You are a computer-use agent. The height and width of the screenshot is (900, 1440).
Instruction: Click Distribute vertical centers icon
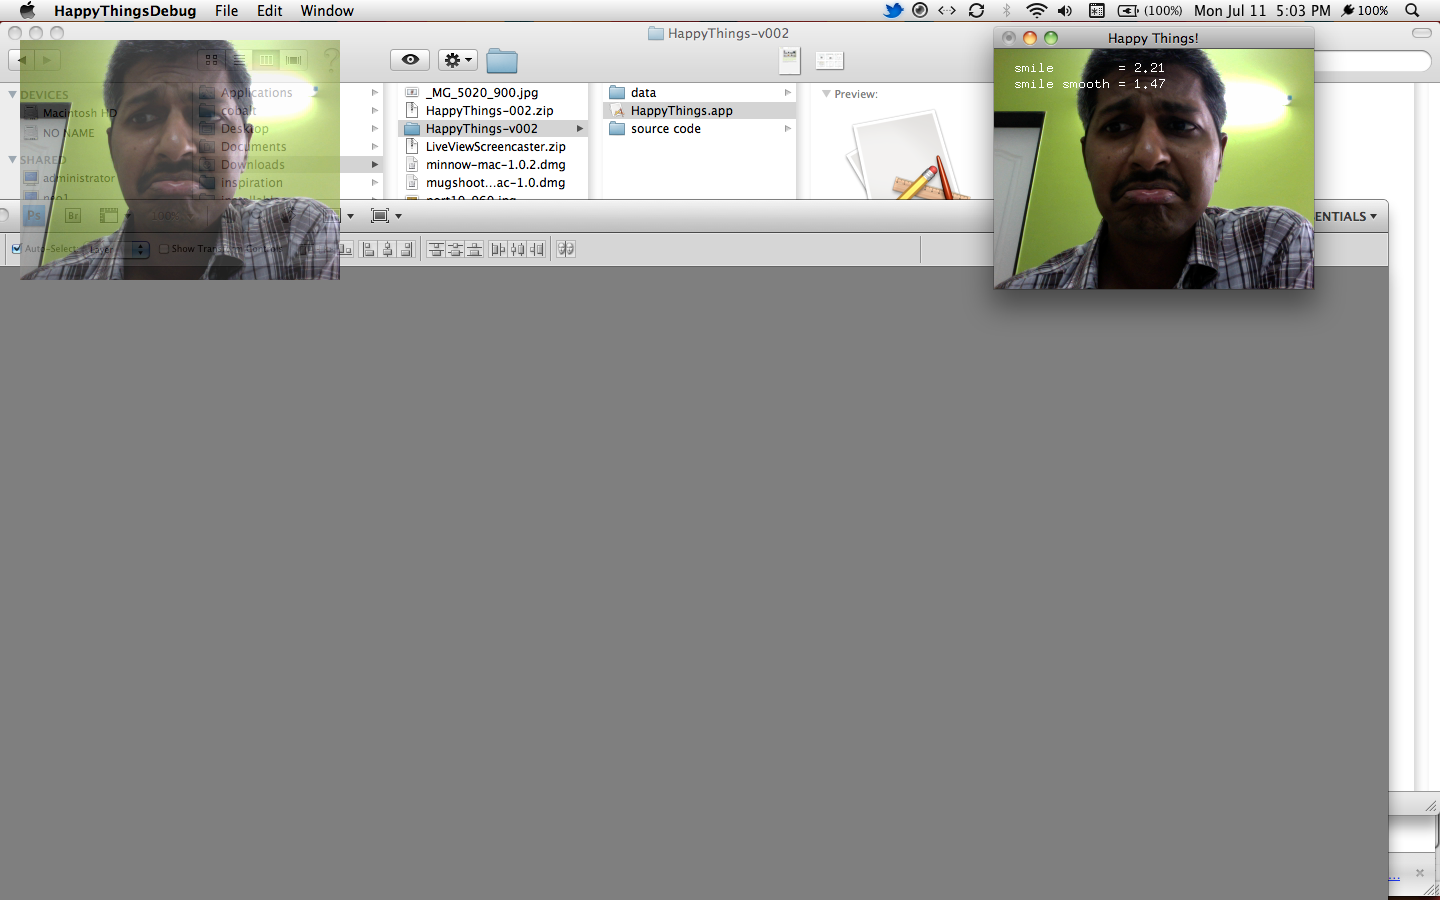[x=455, y=249]
